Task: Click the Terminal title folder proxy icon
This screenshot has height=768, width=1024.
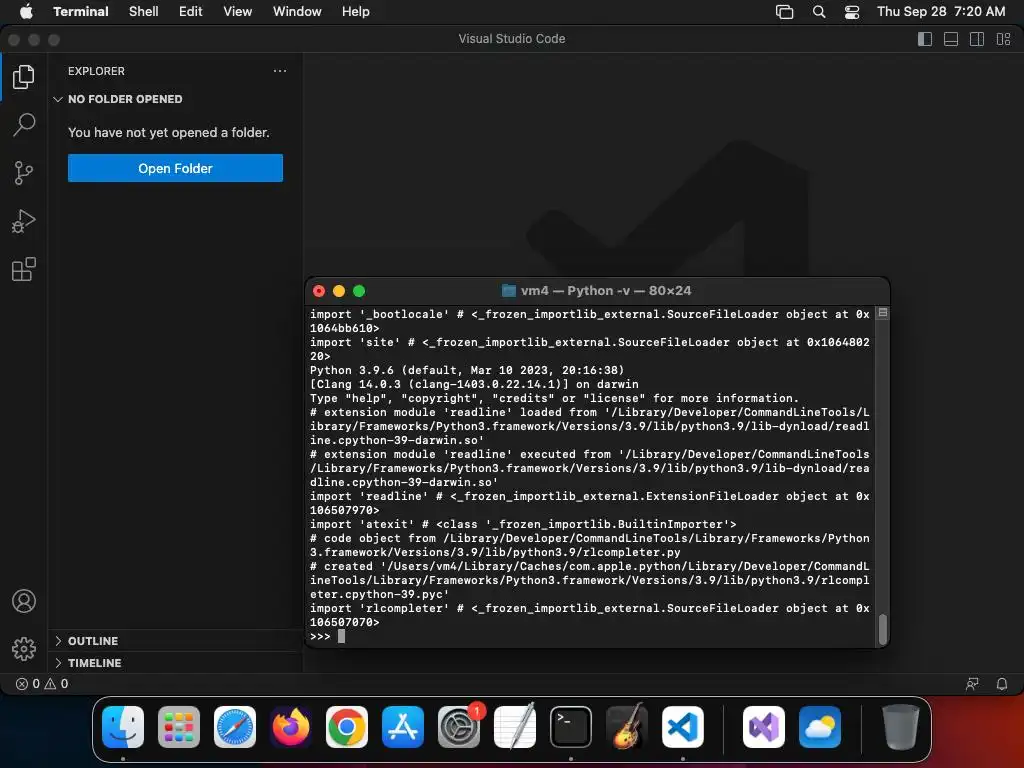Action: pos(509,291)
